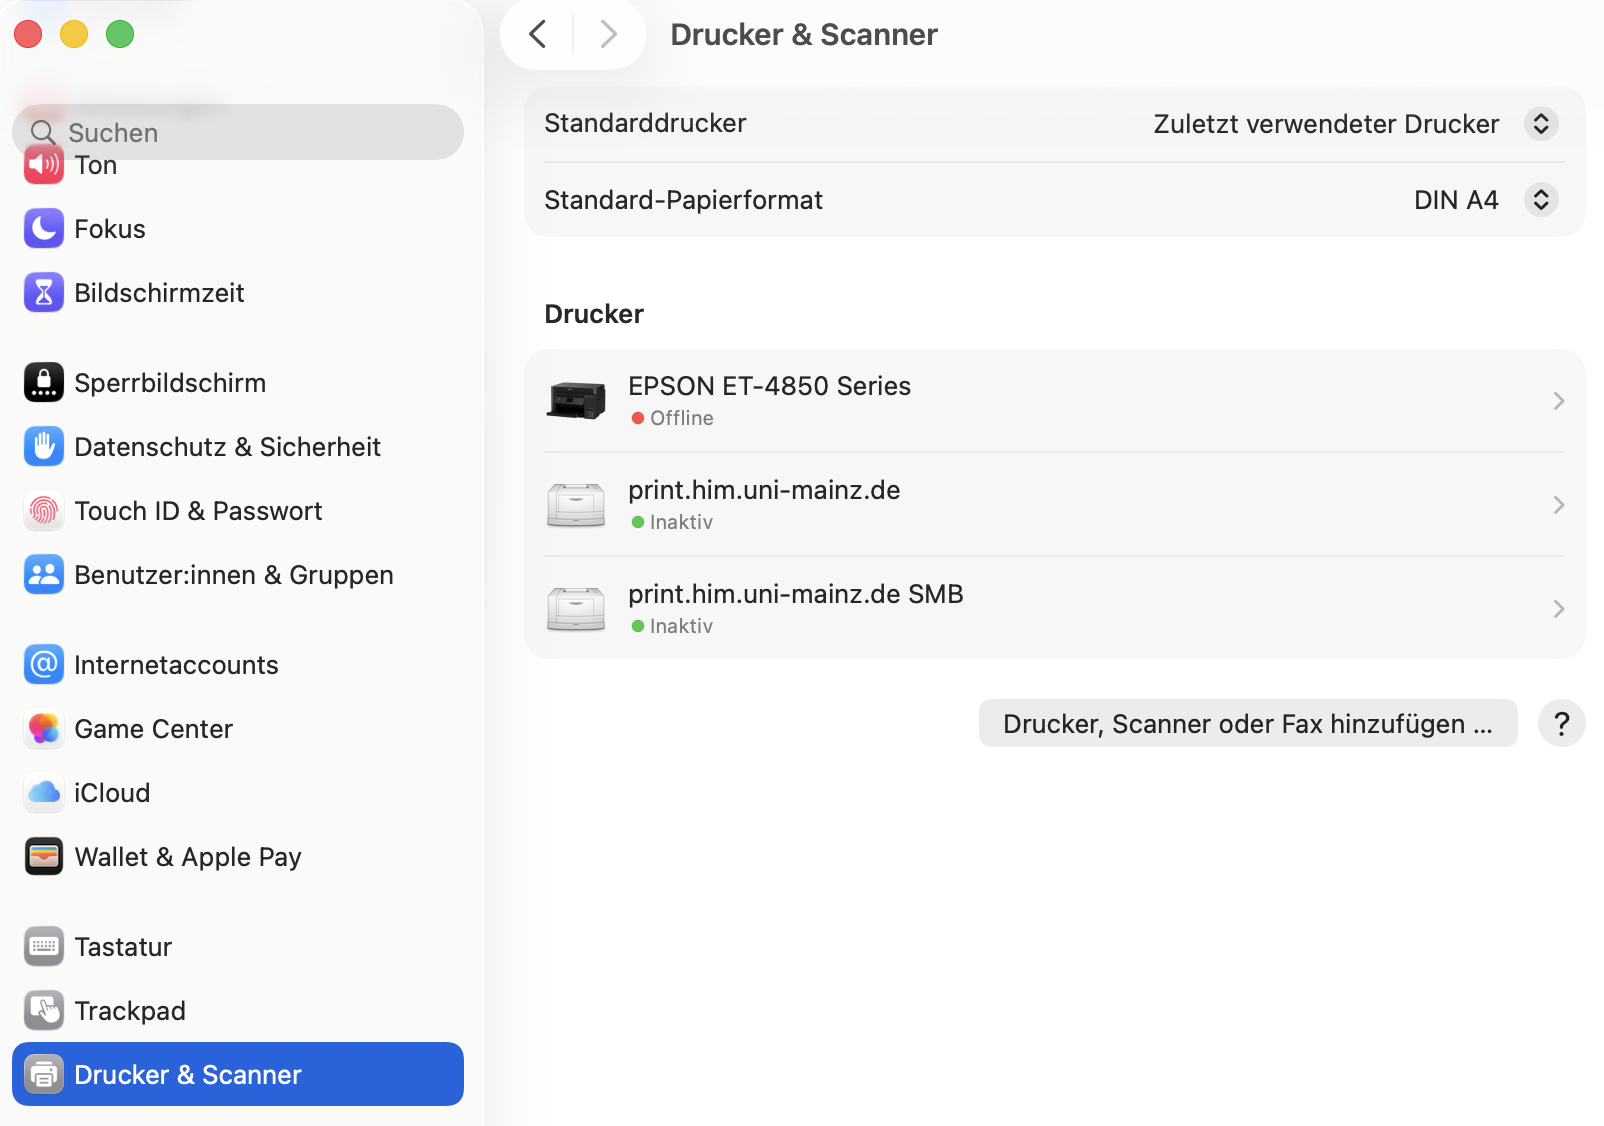1604x1126 pixels.
Task: Select the Touch ID fingerprint icon
Action: click(x=44, y=511)
